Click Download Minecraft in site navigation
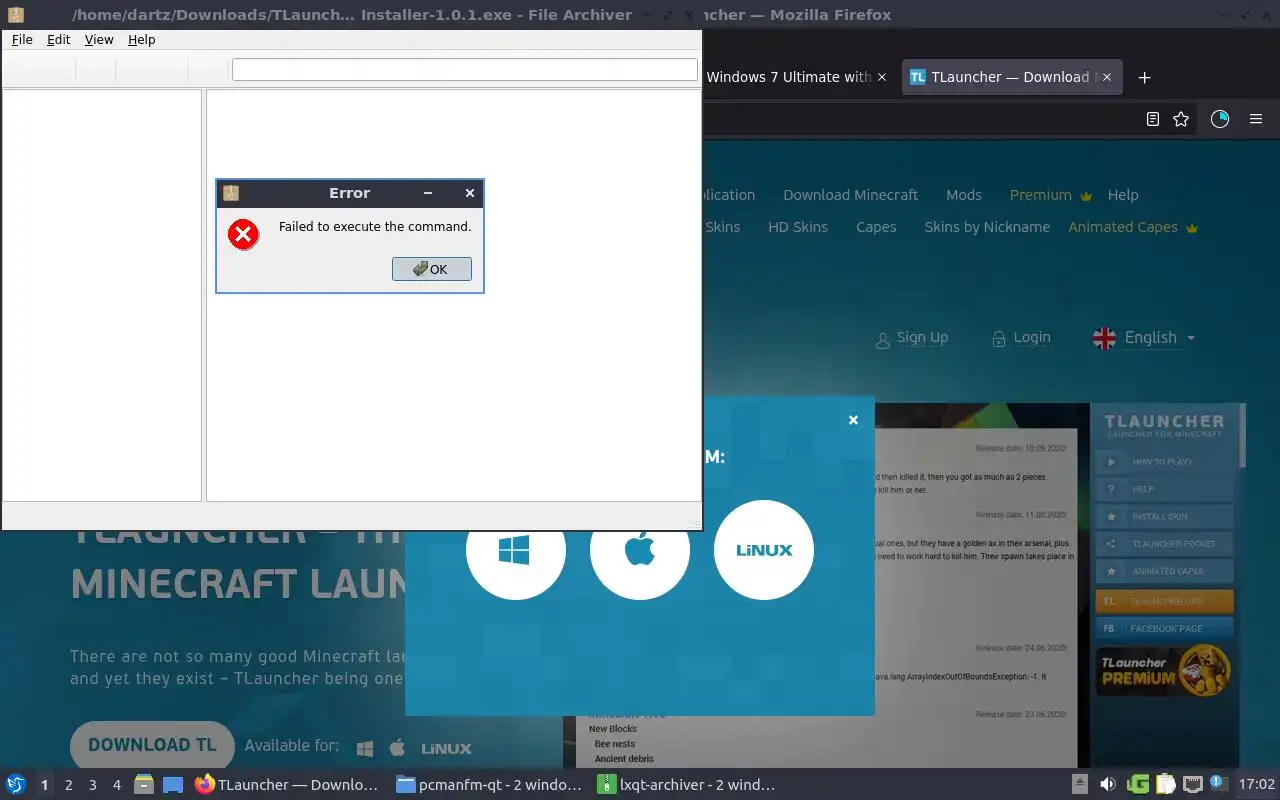Viewport: 1280px width, 800px height. [851, 195]
